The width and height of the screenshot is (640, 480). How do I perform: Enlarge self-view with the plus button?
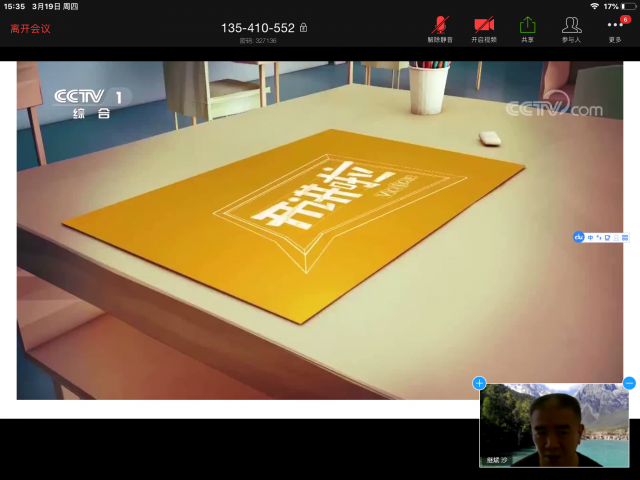pos(479,383)
